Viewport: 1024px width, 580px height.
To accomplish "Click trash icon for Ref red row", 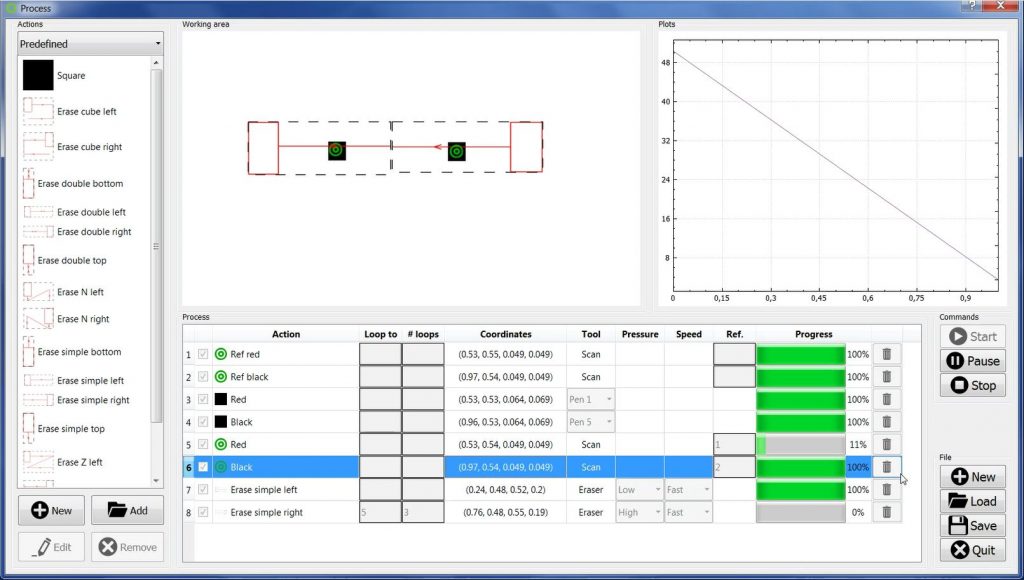I will point(886,354).
